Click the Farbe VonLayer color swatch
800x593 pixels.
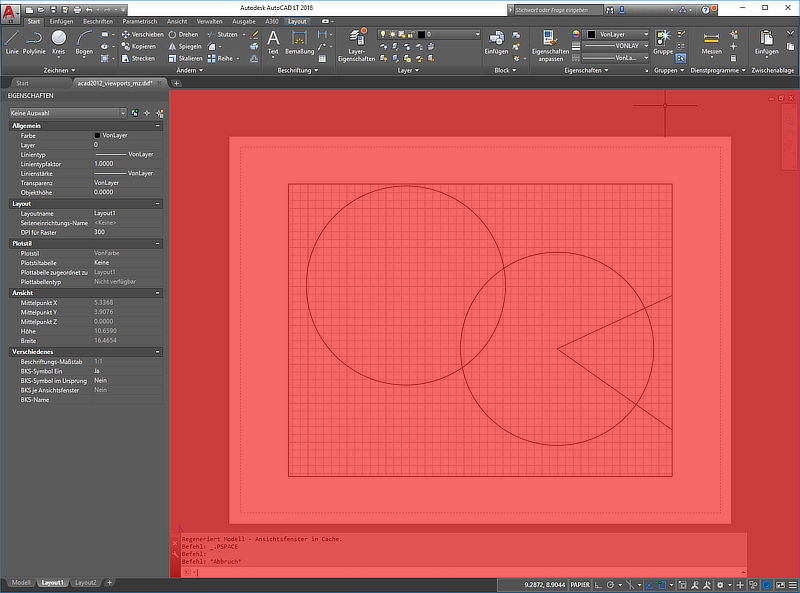coord(97,135)
